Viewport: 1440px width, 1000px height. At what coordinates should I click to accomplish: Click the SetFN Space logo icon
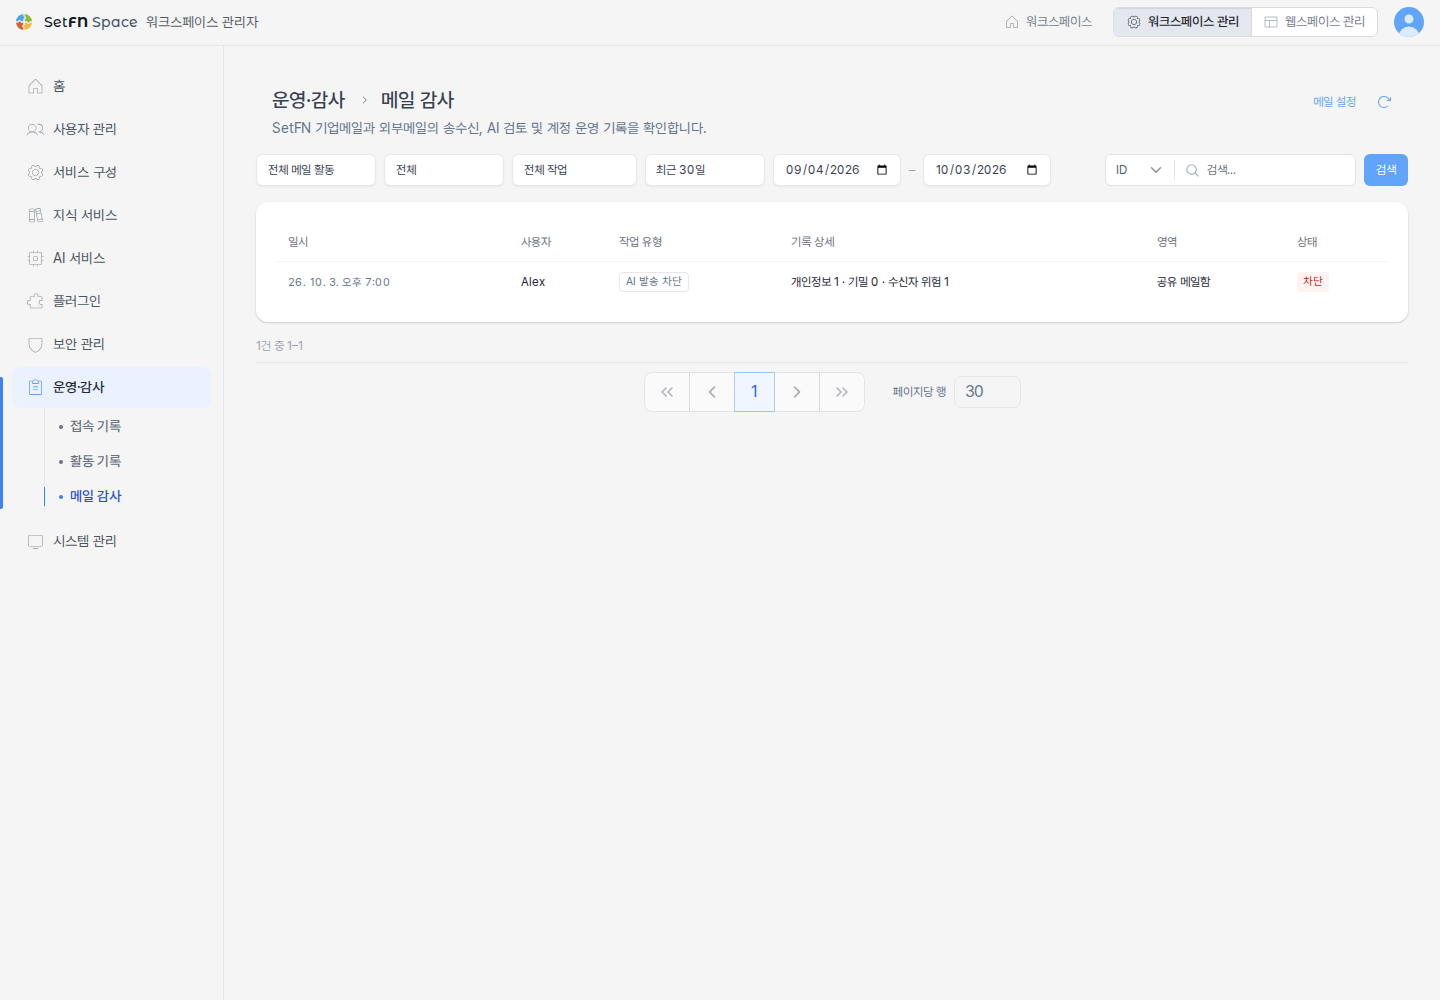click(x=24, y=22)
